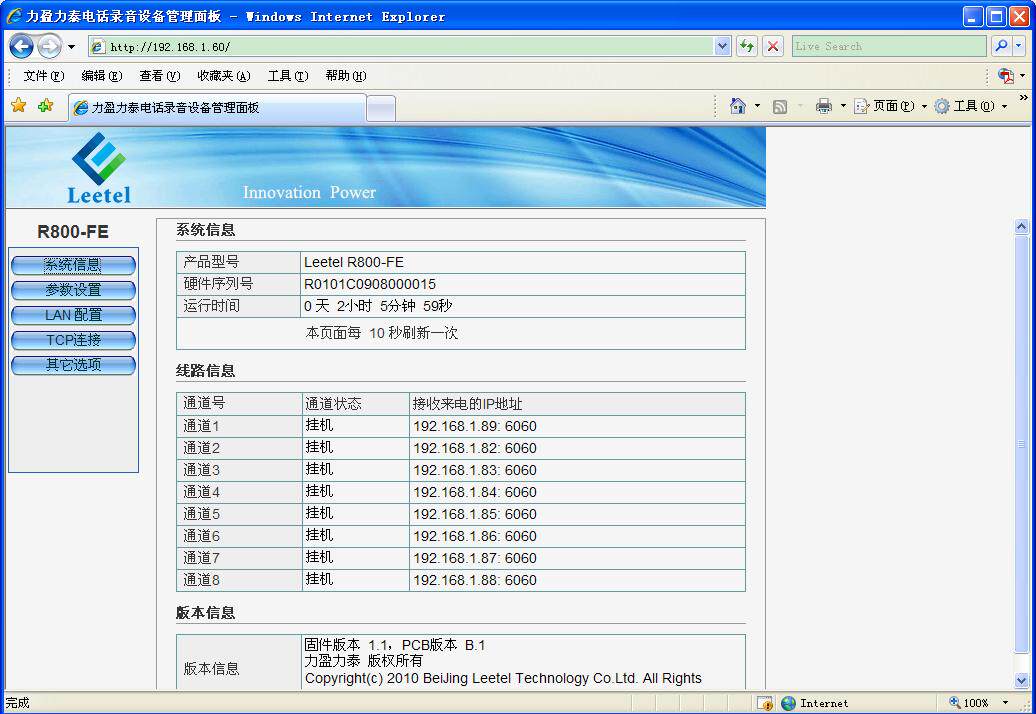This screenshot has height=714, width=1036.
Task: Click the Print icon
Action: 824,106
